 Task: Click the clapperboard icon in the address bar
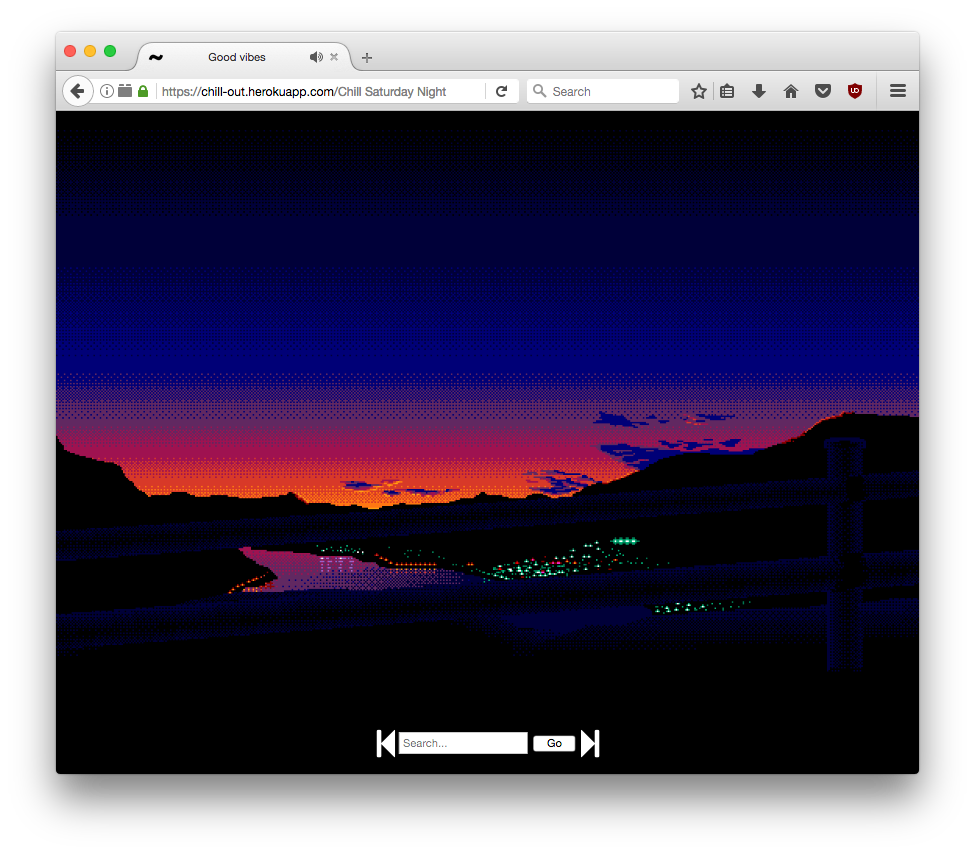pos(125,91)
